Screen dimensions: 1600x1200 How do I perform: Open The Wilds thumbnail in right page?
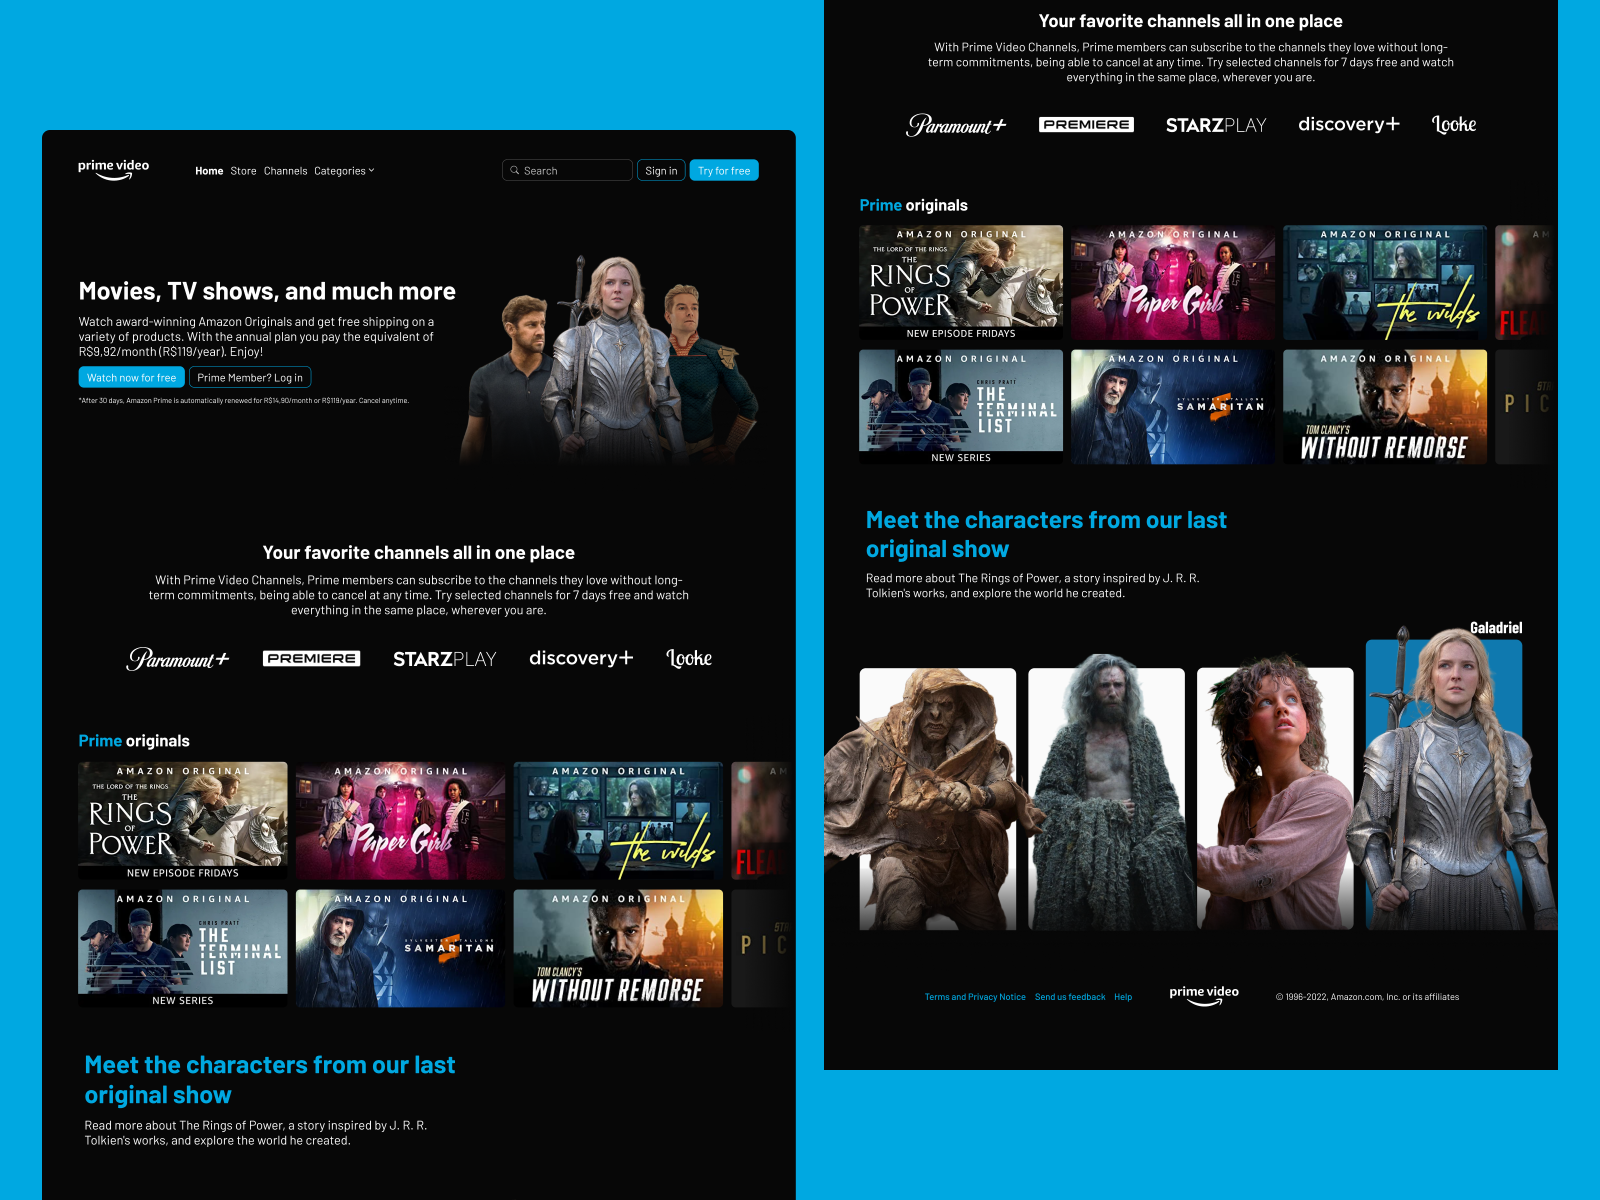pos(1385,282)
